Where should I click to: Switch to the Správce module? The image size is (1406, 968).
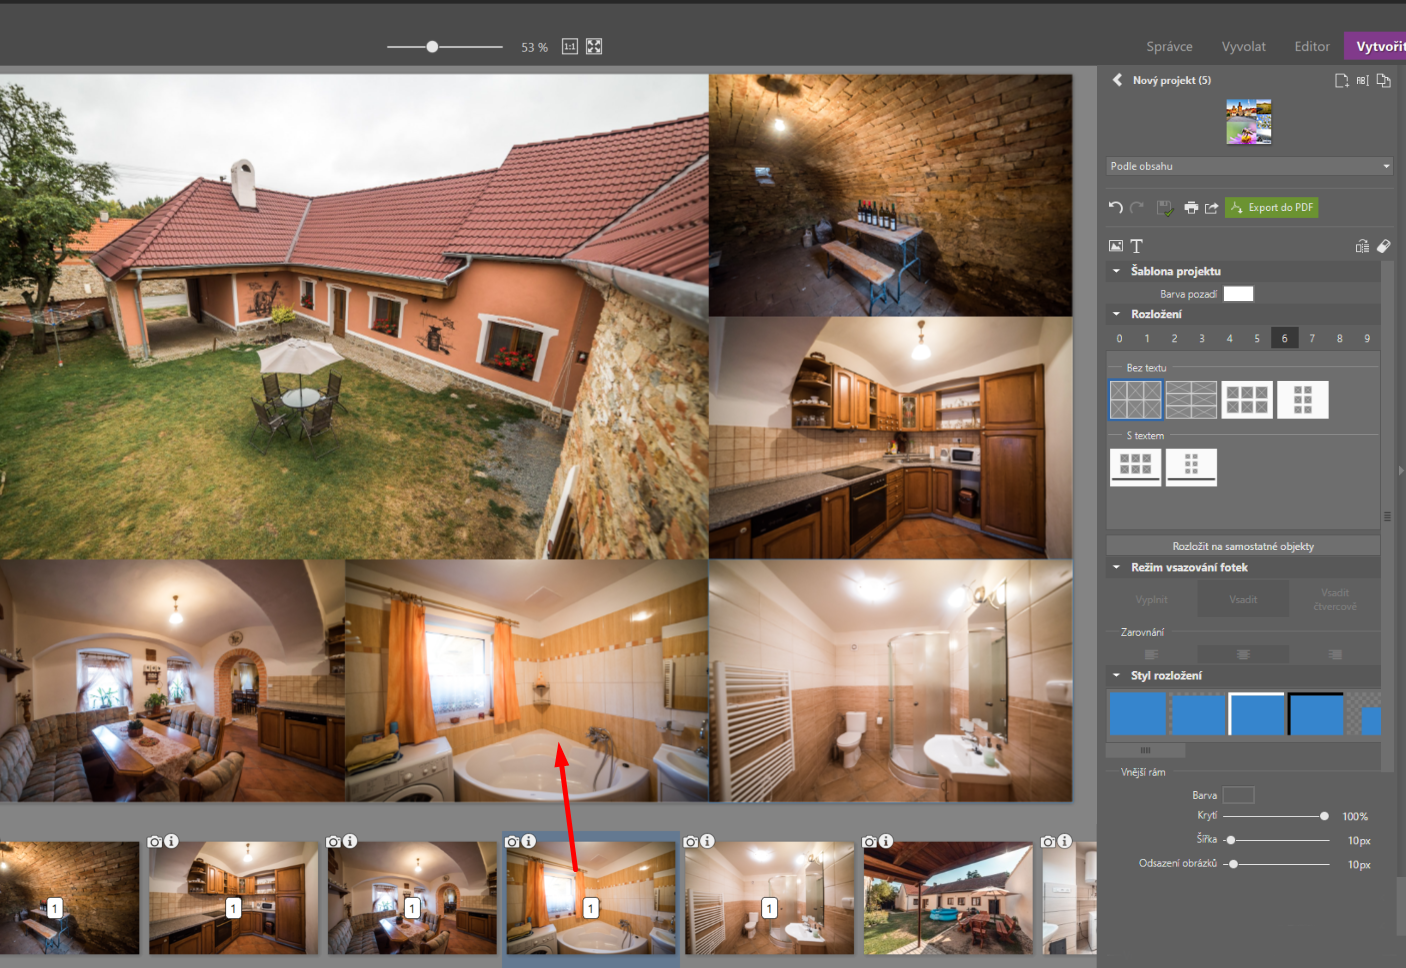tap(1169, 46)
